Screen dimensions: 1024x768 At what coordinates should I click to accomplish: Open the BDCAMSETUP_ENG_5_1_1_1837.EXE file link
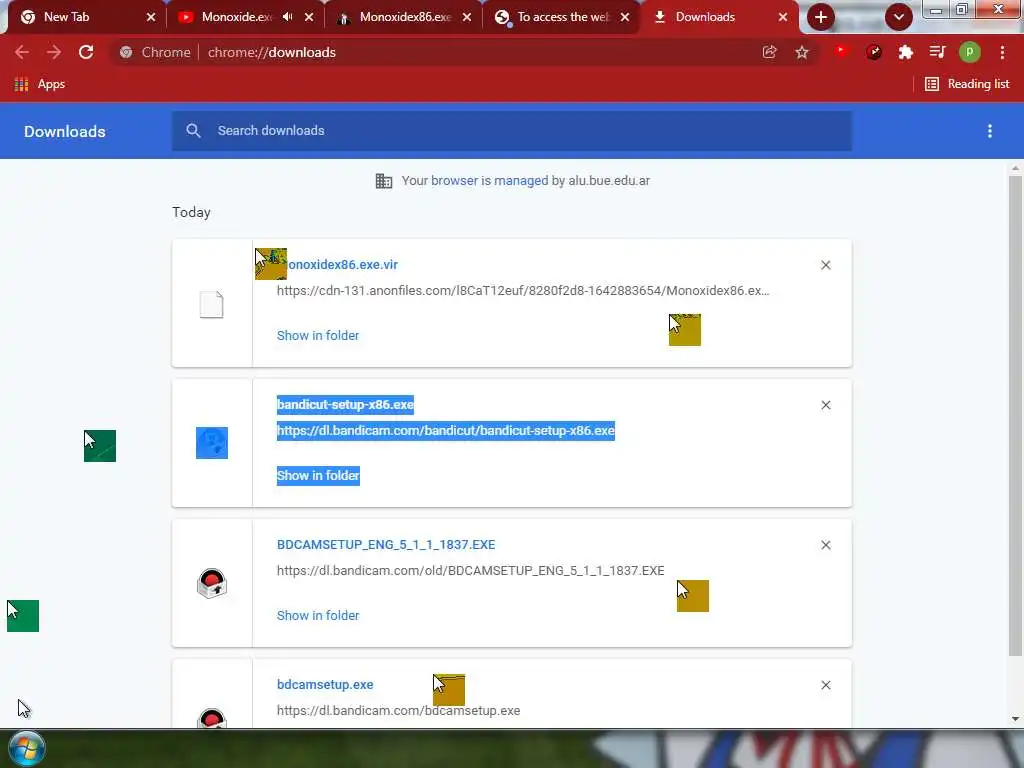click(386, 545)
